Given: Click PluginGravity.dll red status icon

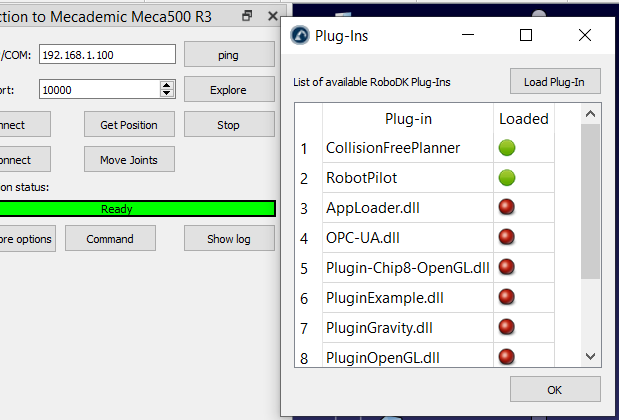Looking at the screenshot, I should coord(507,327).
